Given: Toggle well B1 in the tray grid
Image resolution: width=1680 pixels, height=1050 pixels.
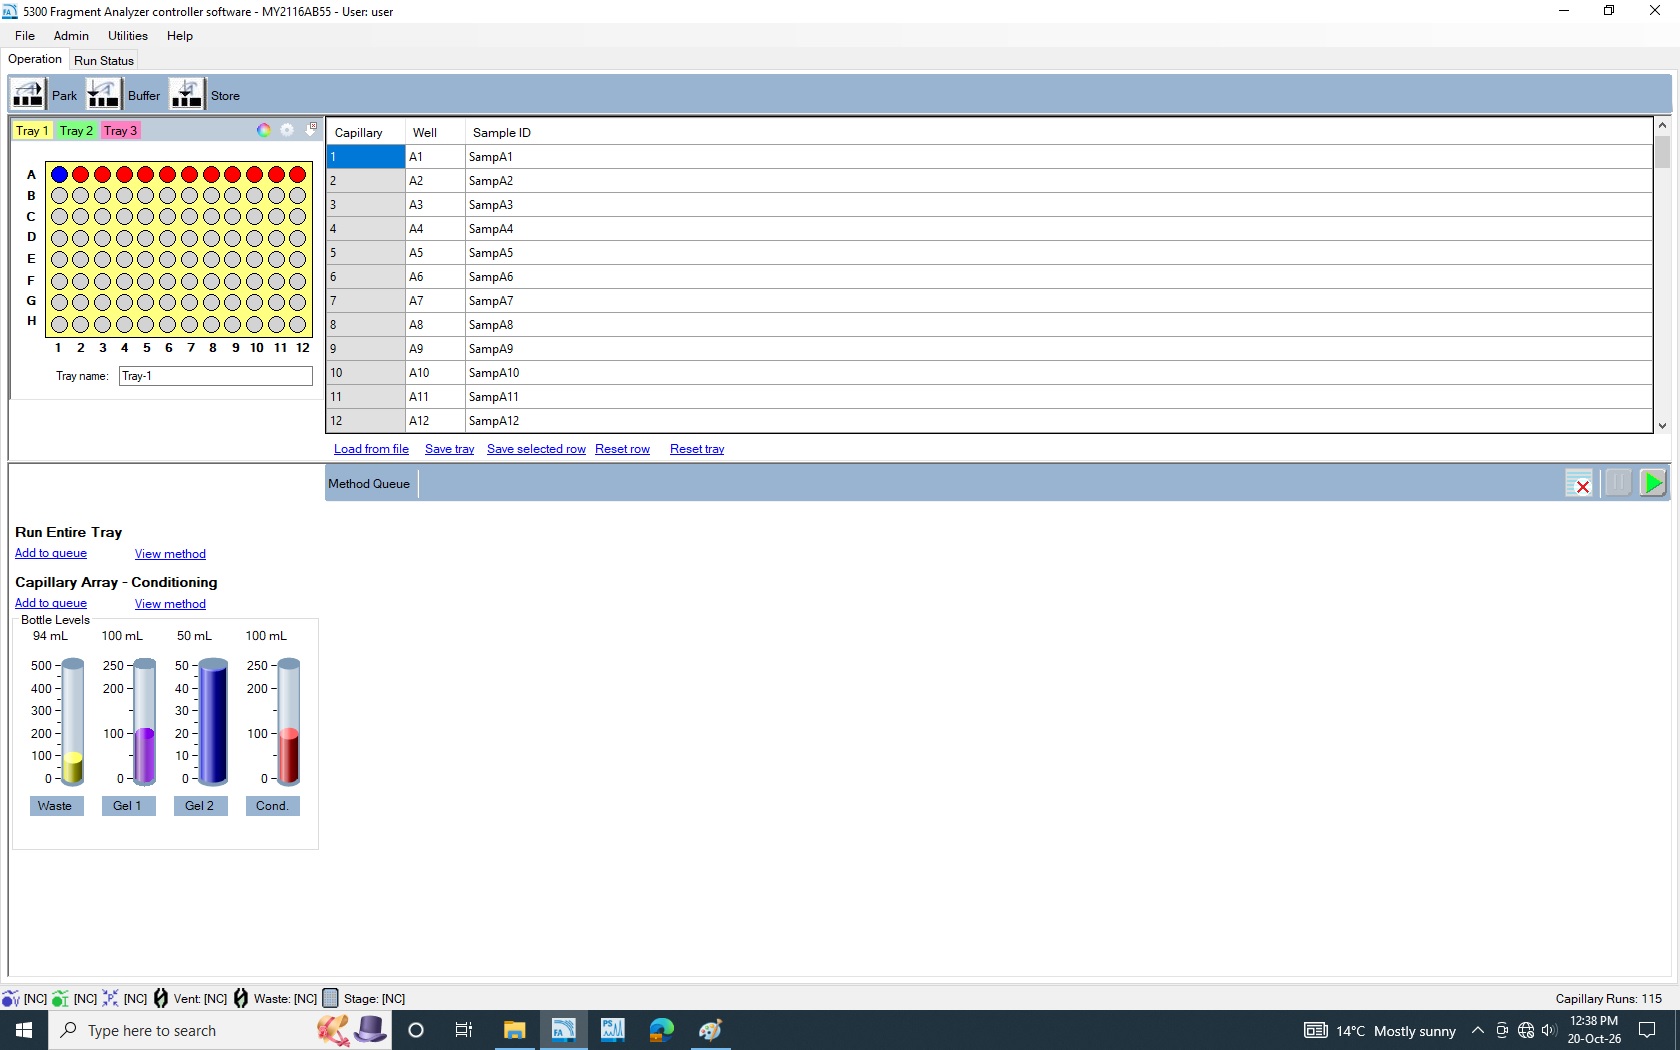Looking at the screenshot, I should coord(59,196).
